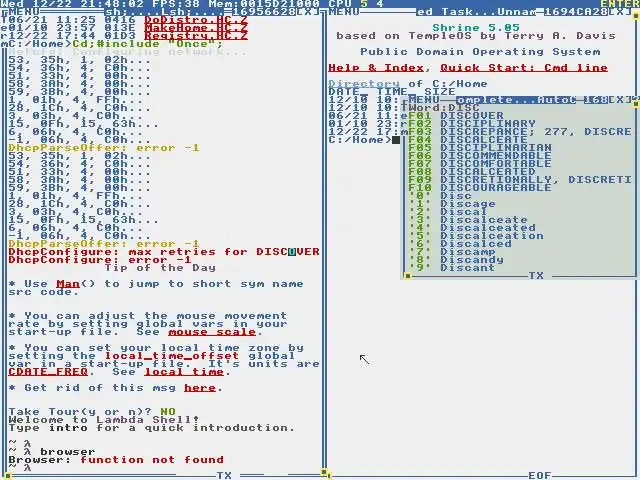Choose F05 DISCIPLINARIAN autocomplete suggestion

click(x=480, y=148)
